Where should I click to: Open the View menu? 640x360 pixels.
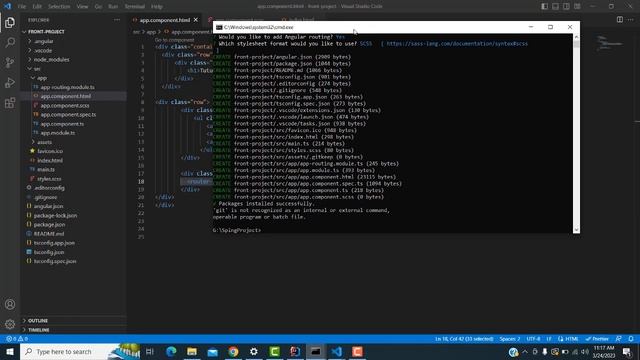tap(82, 7)
